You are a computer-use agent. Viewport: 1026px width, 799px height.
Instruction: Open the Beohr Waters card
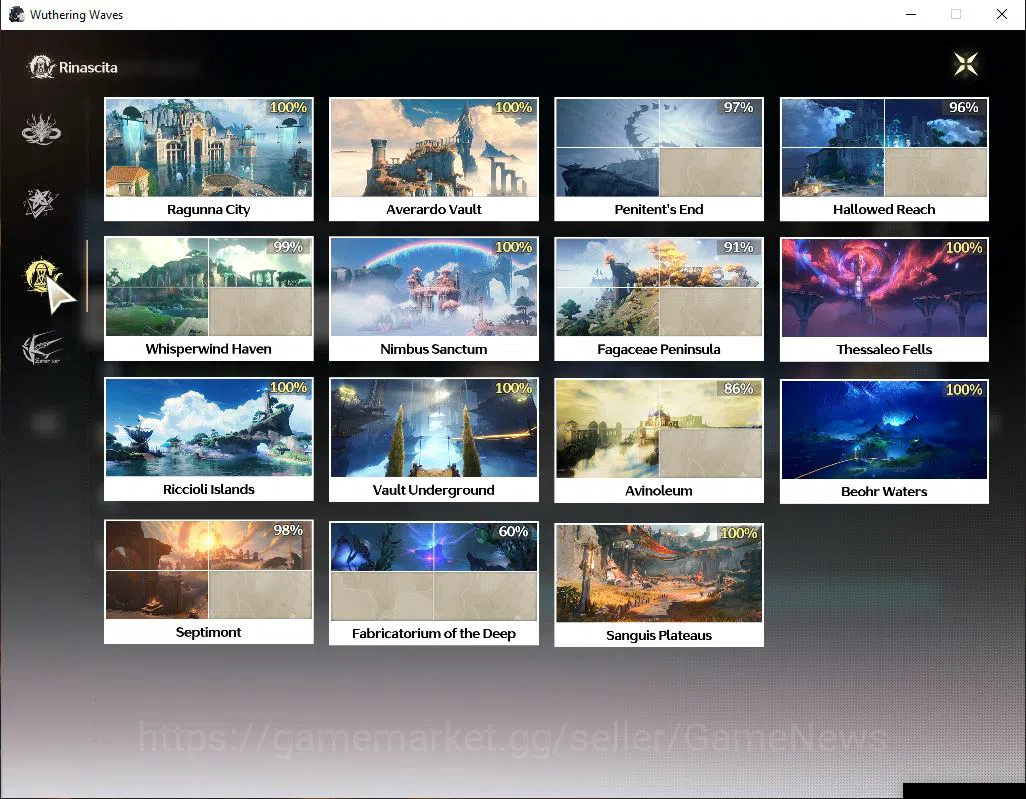884,441
